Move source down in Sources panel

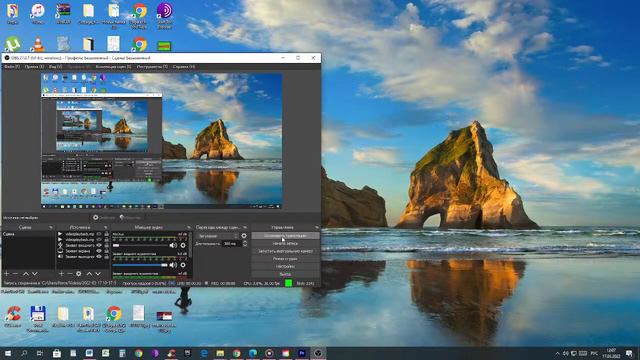pyautogui.click(x=98, y=273)
